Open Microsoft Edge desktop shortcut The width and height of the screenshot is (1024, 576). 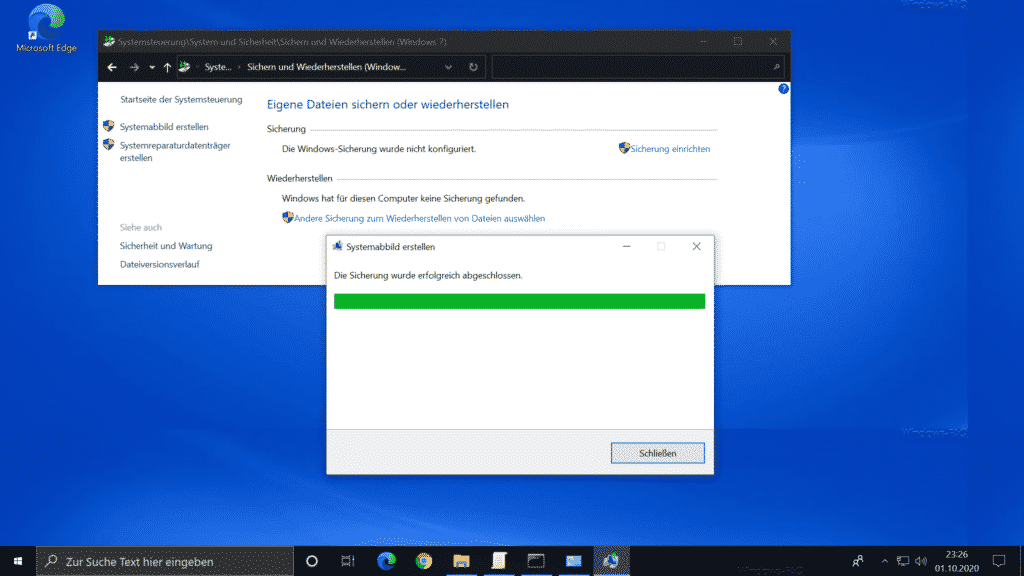[x=46, y=29]
